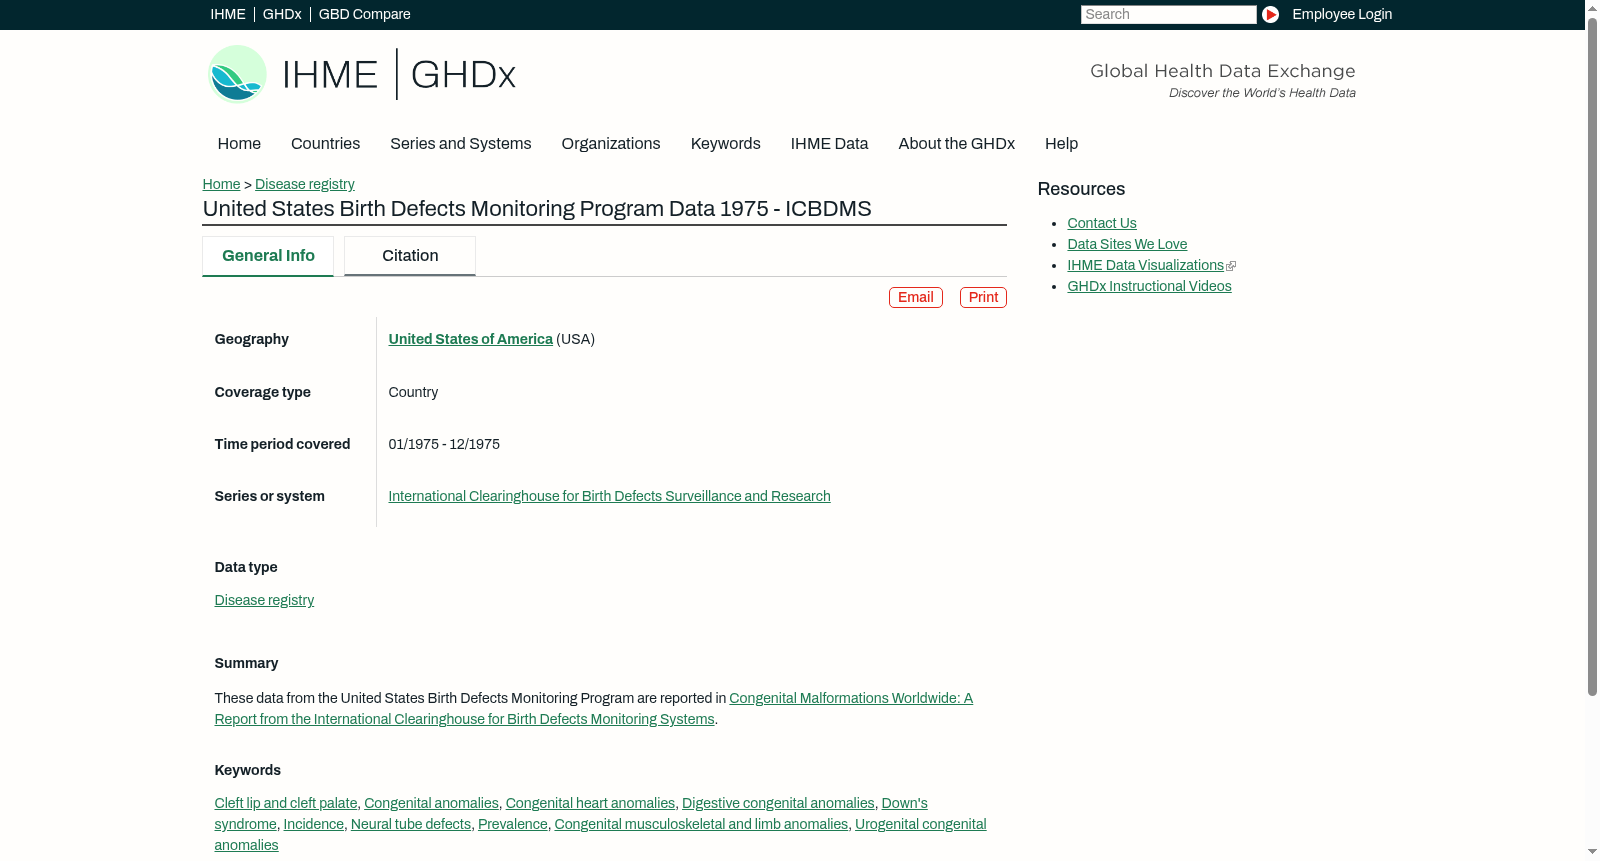Open the International Clearinghouse for Birth Defects link
The height and width of the screenshot is (861, 1600).
[x=610, y=496]
